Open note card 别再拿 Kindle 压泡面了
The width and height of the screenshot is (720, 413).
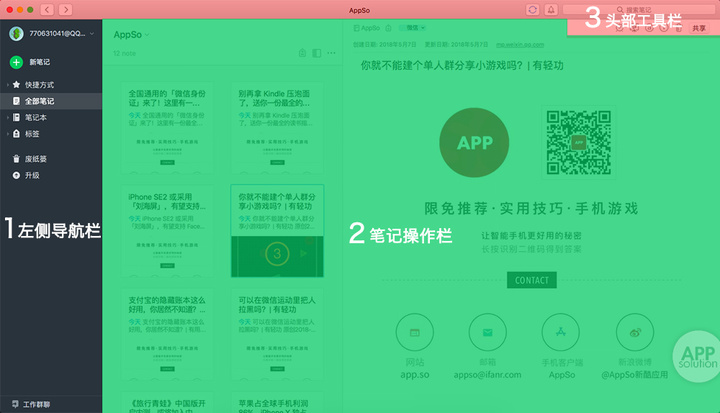tap(277, 128)
